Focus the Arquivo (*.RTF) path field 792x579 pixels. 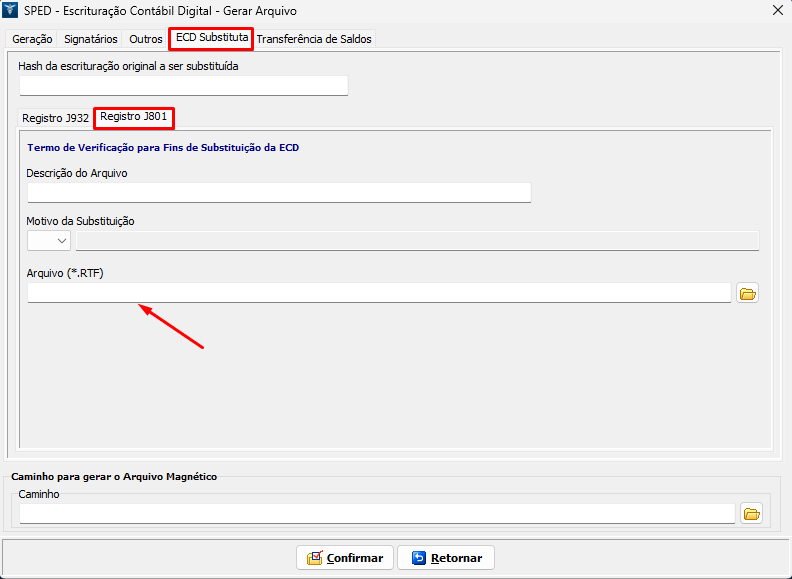[x=378, y=293]
